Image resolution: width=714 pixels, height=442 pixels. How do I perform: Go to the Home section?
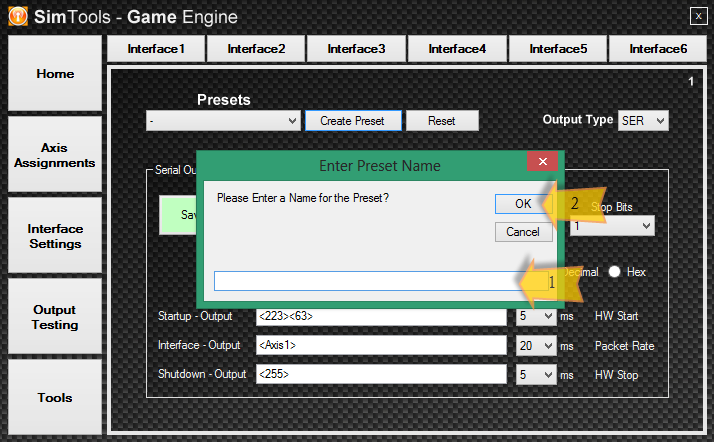point(55,73)
